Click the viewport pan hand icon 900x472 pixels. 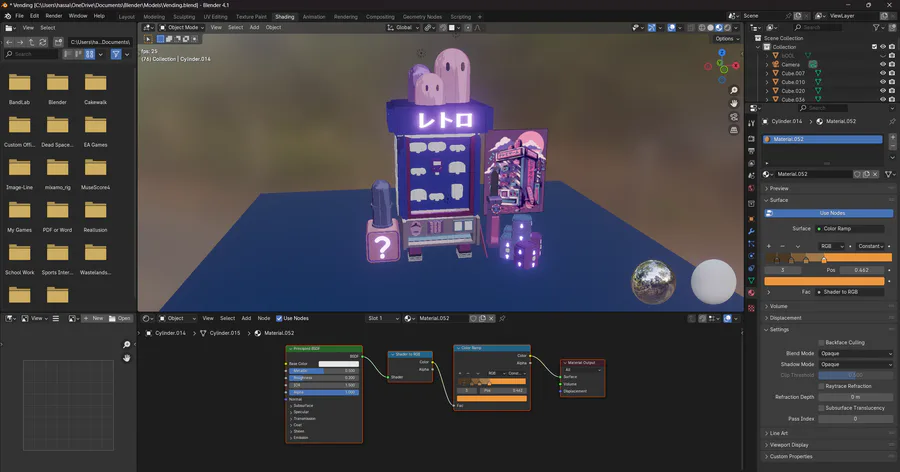pos(734,104)
